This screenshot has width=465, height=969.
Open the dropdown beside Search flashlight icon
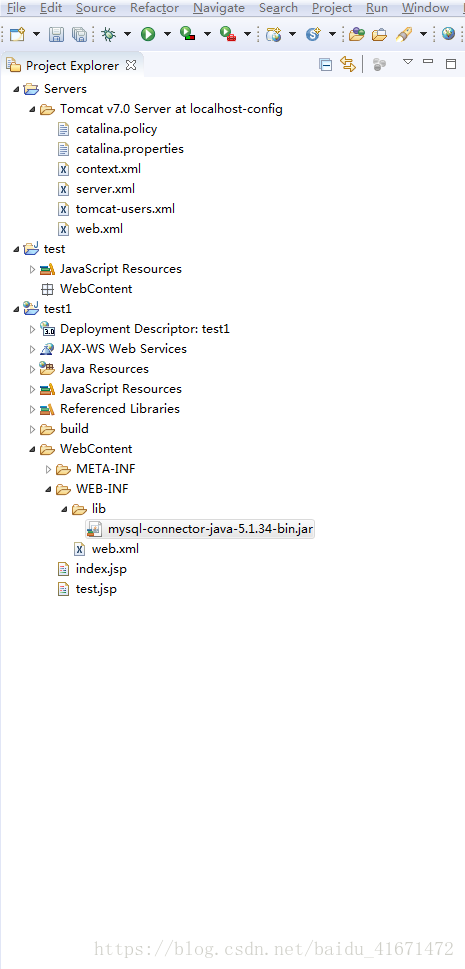(x=424, y=34)
